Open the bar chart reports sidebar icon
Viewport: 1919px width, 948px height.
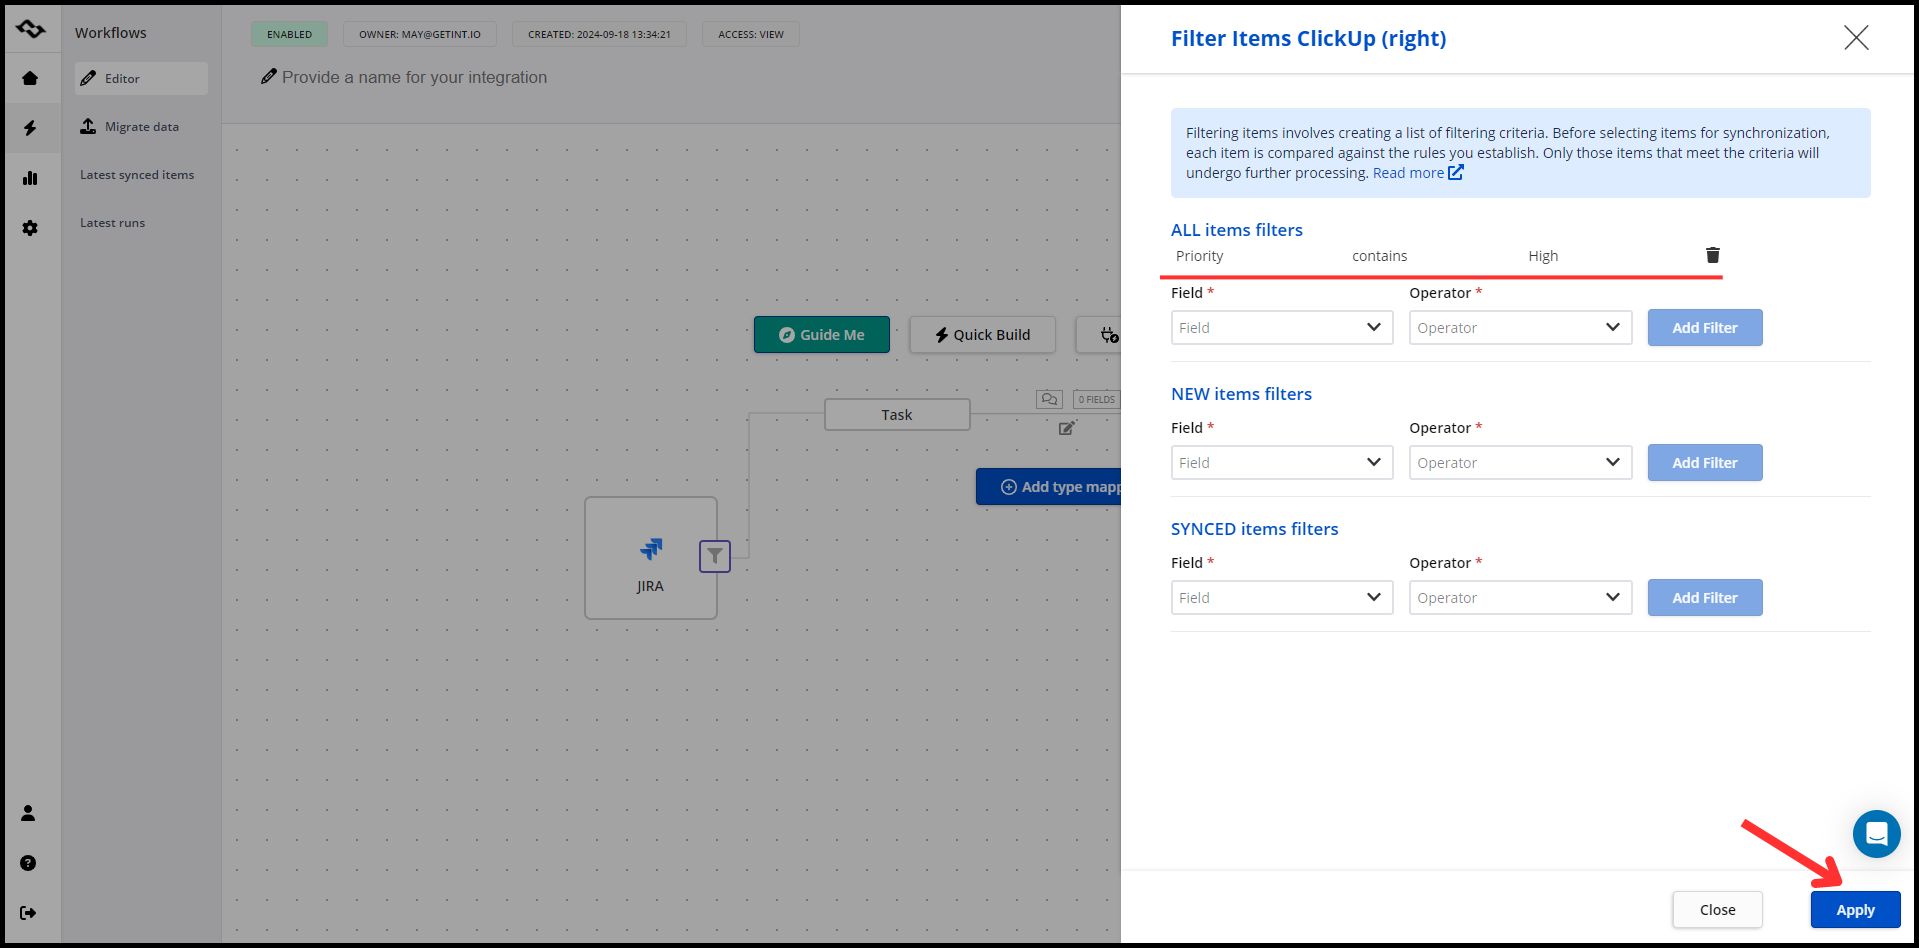(x=30, y=178)
